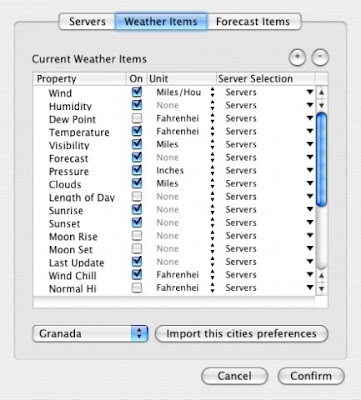Open the Wind unit Miles/Hou popup
The height and width of the screenshot is (400, 361).
pos(186,92)
